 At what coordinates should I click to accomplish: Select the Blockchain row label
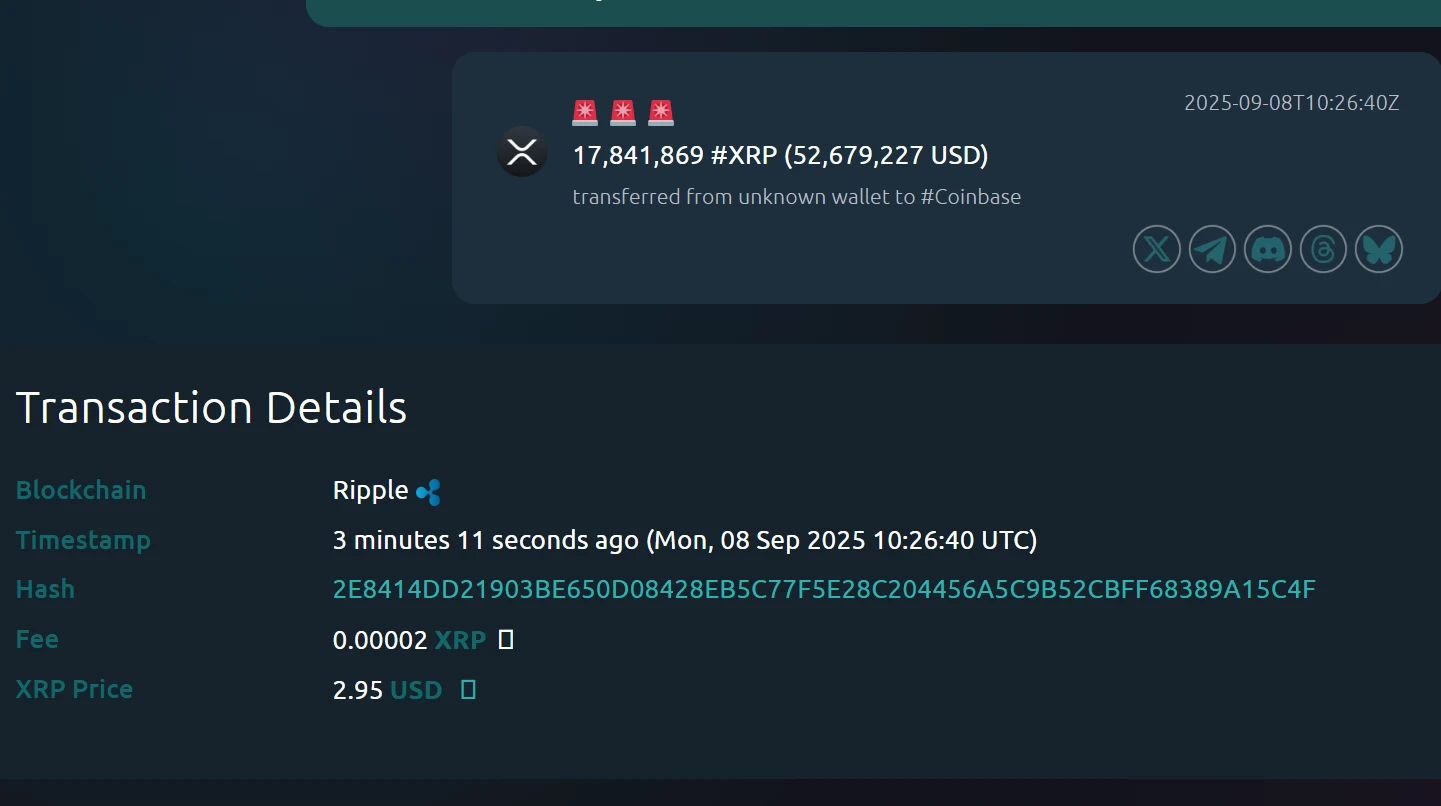pos(80,490)
